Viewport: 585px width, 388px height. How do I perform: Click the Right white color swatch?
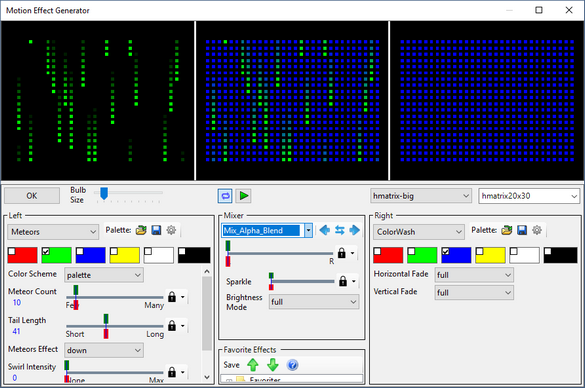coord(524,255)
